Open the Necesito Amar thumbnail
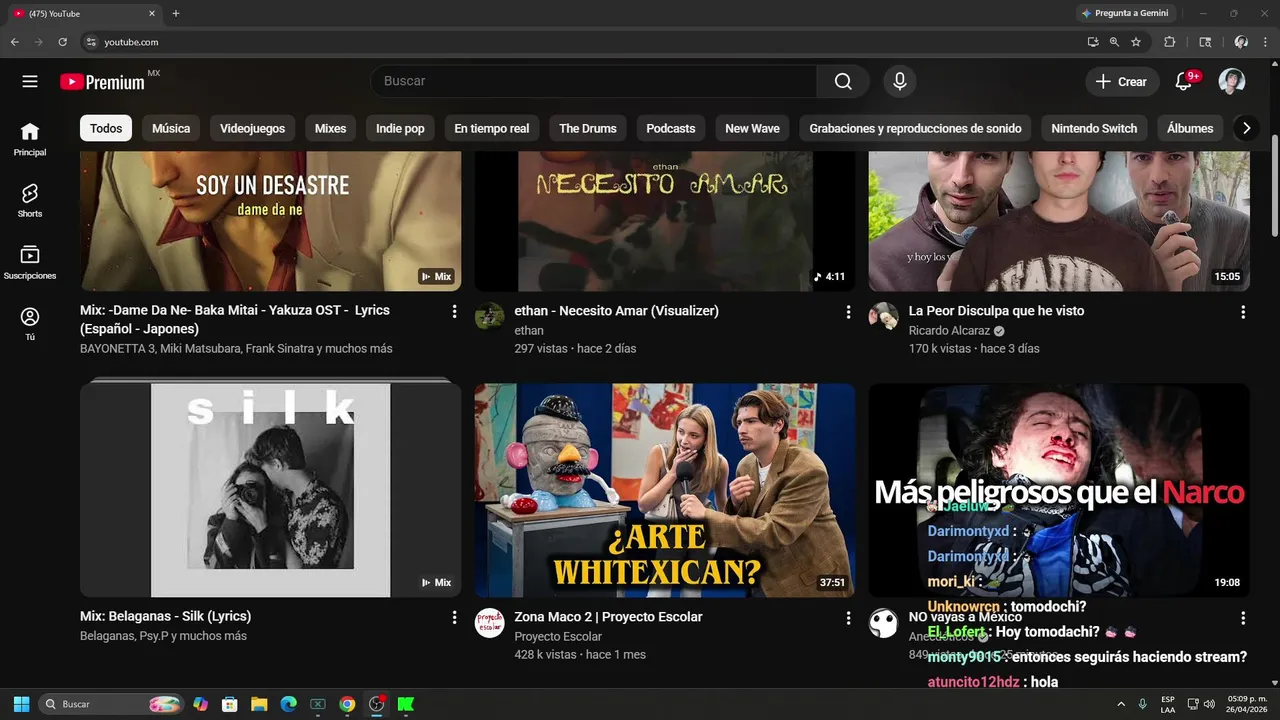The image size is (1280, 720). pos(665,221)
